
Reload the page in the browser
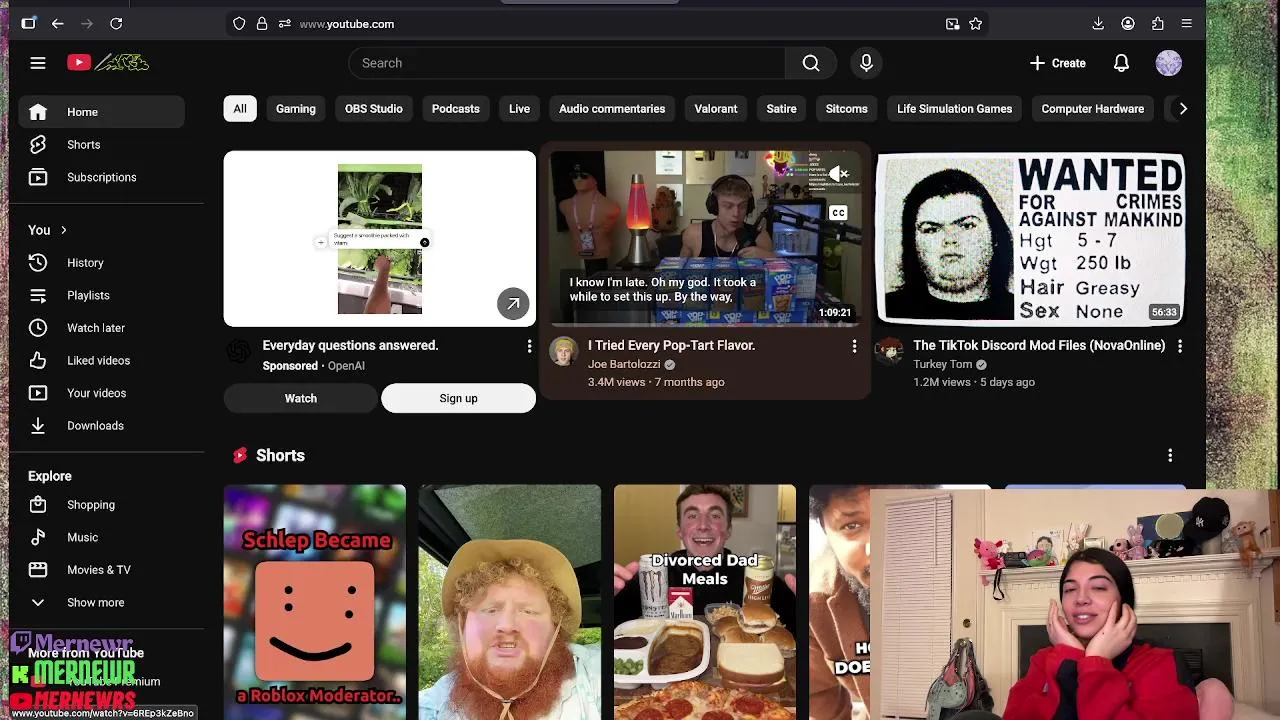pos(116,23)
